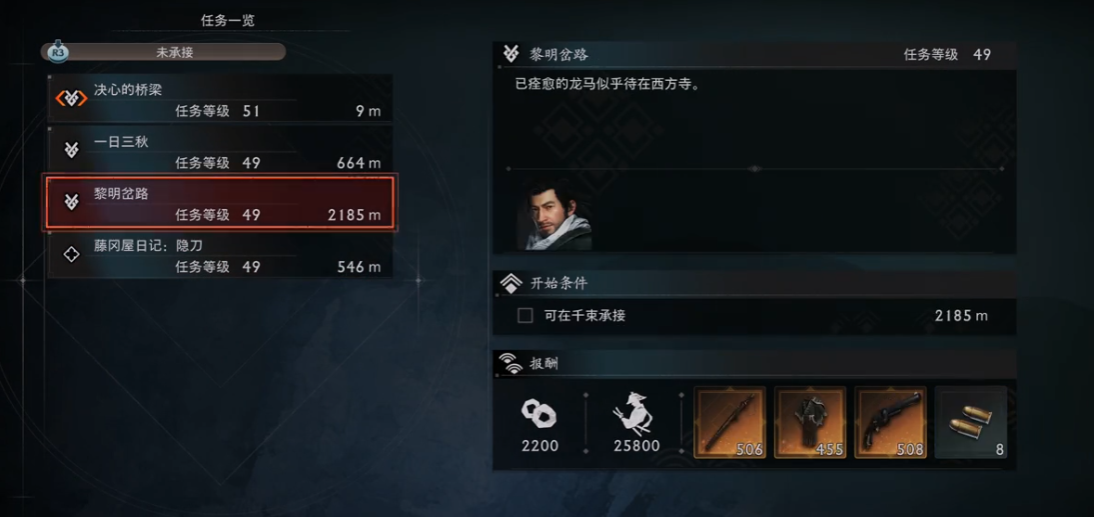Click the coin currency reward icon 2200

tap(539, 414)
